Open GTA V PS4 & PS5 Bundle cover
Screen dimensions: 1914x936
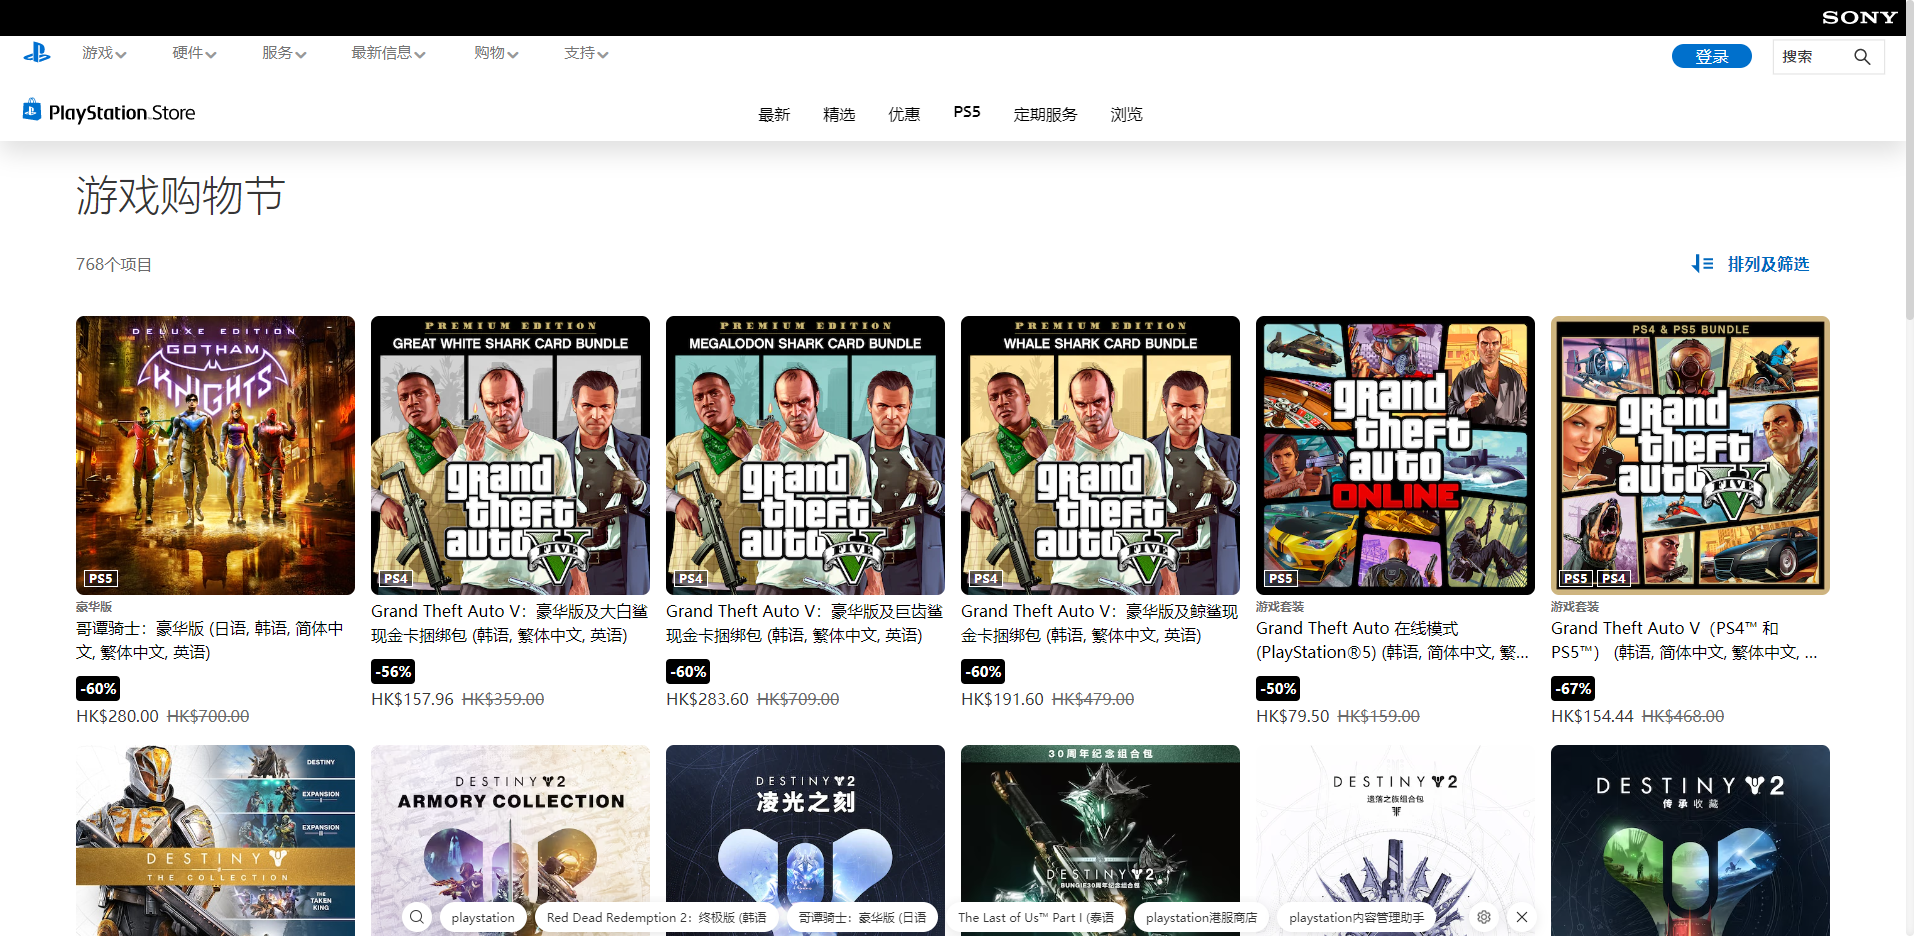point(1690,455)
